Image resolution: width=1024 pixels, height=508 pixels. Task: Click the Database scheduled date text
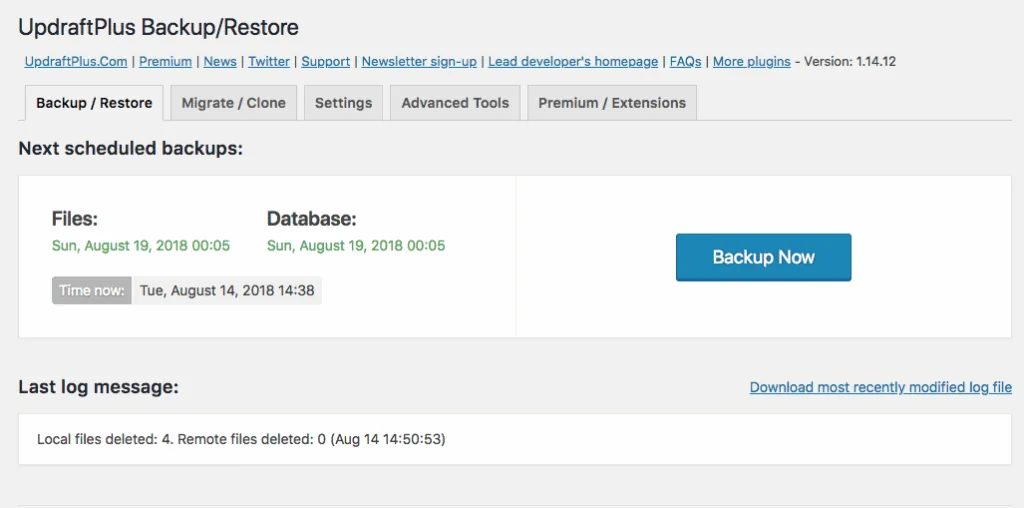click(356, 246)
